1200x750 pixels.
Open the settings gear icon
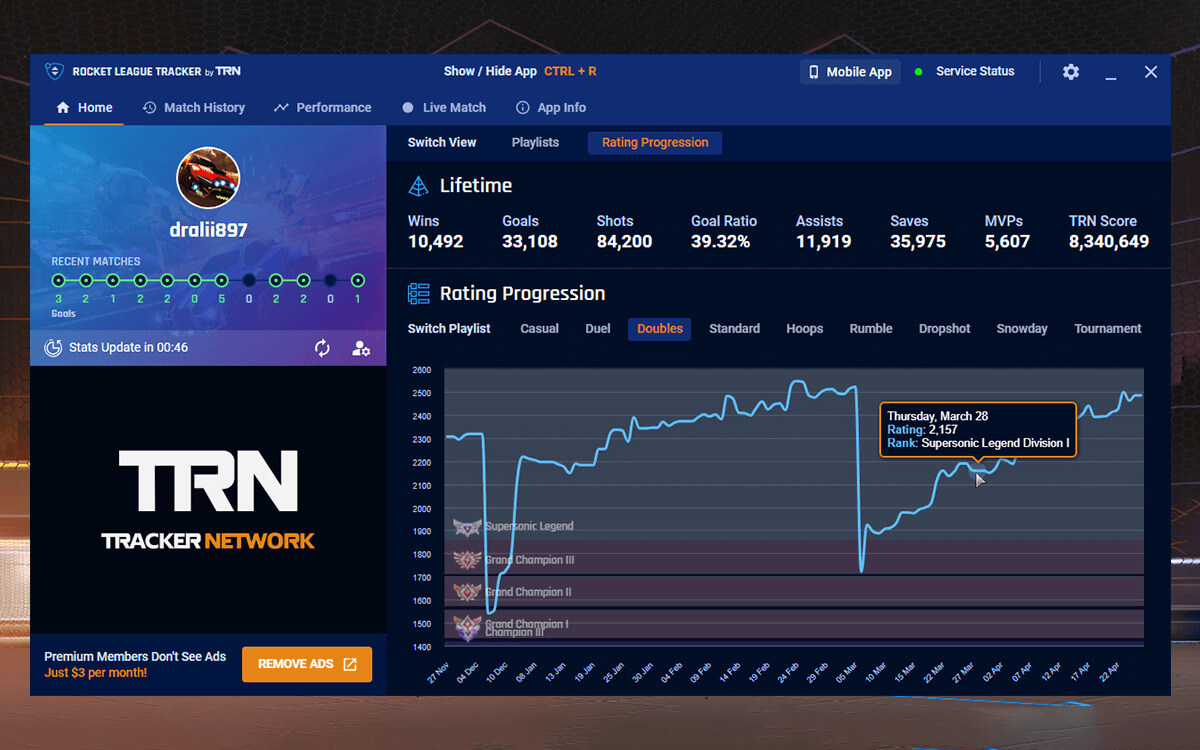[x=1071, y=72]
